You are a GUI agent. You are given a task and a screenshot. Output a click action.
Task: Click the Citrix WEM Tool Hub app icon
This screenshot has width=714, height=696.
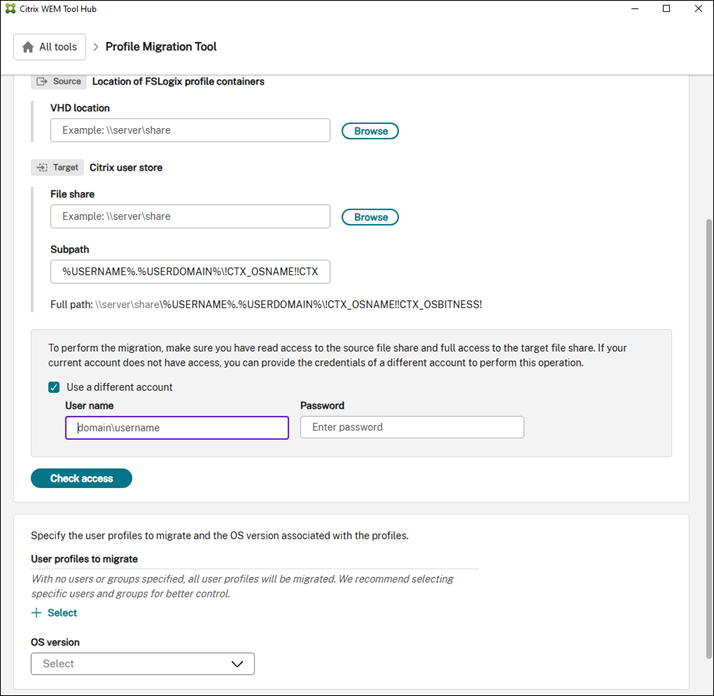(x=11, y=8)
